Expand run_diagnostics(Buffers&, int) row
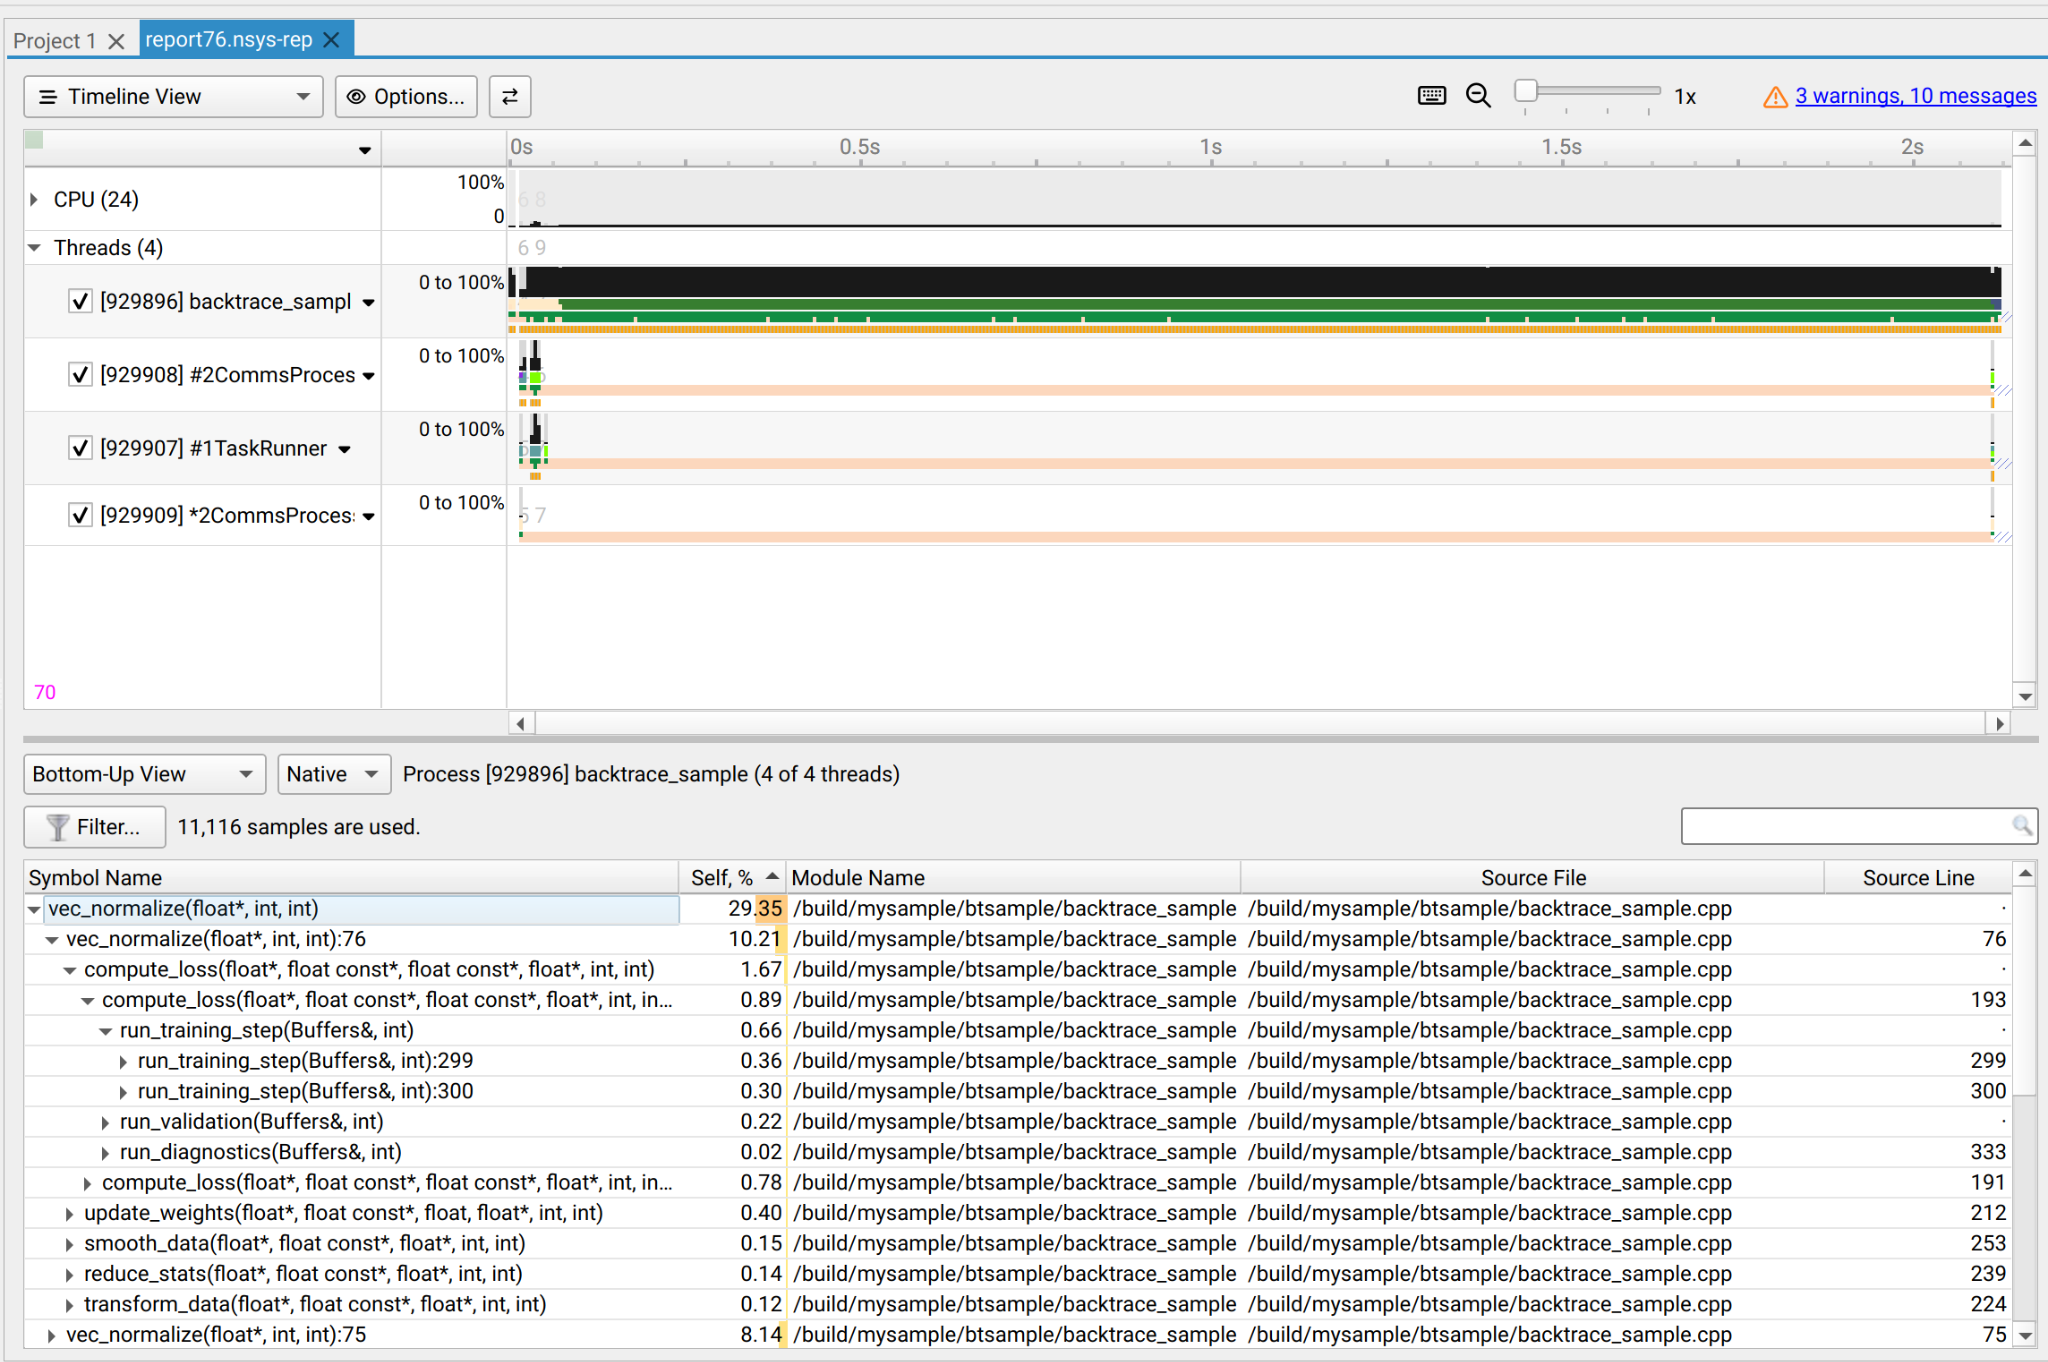 coord(105,1153)
